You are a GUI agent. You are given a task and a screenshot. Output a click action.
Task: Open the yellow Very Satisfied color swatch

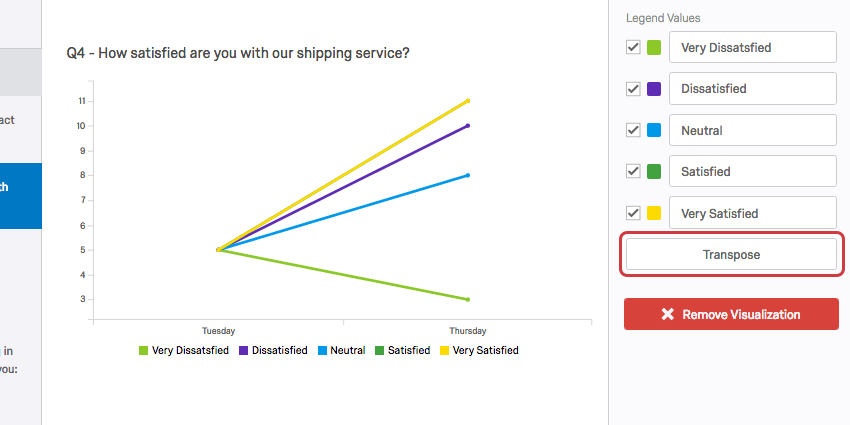tap(654, 213)
